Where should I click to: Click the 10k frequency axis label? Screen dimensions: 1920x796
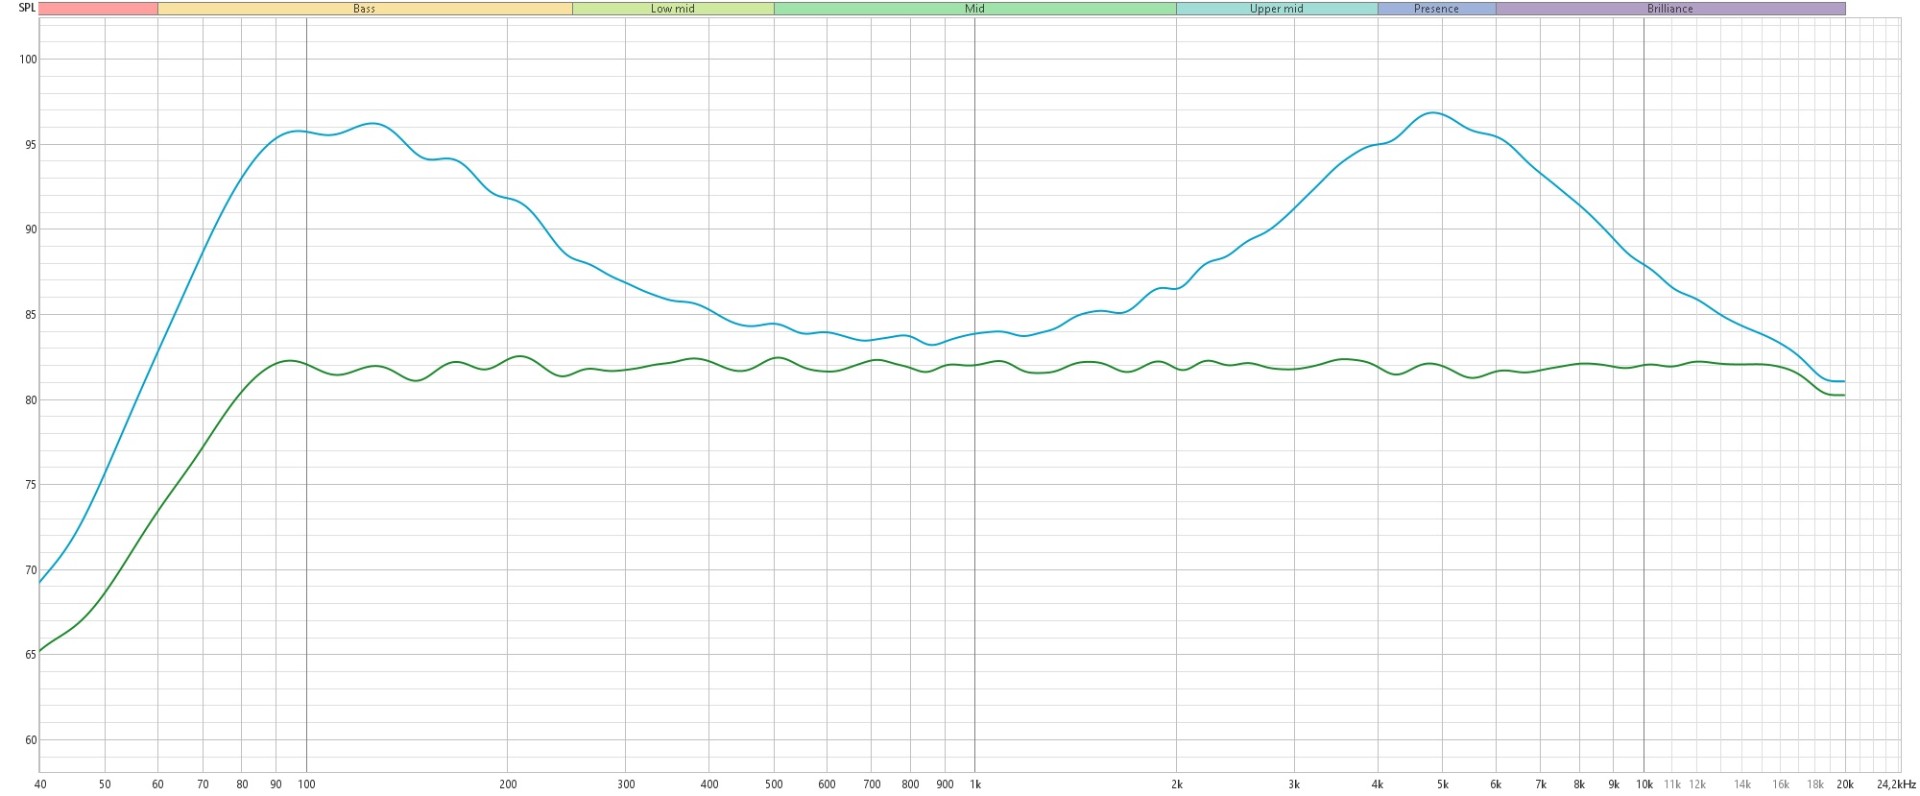coord(1643,785)
